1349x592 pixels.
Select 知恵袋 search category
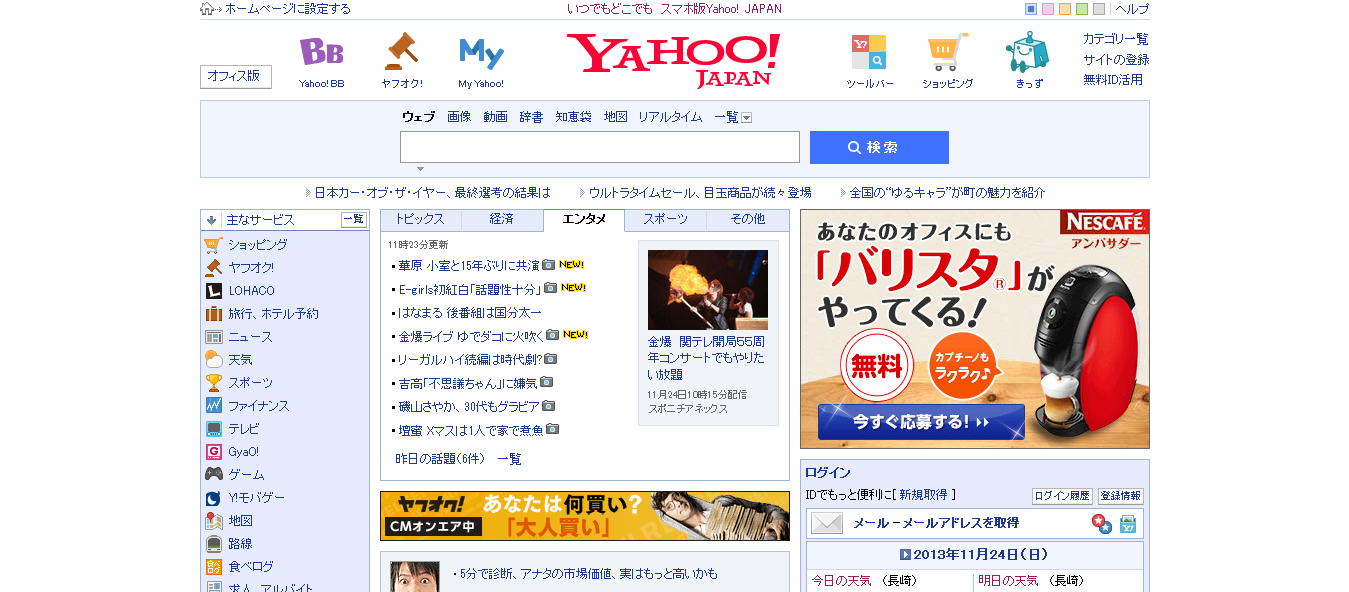coord(573,117)
